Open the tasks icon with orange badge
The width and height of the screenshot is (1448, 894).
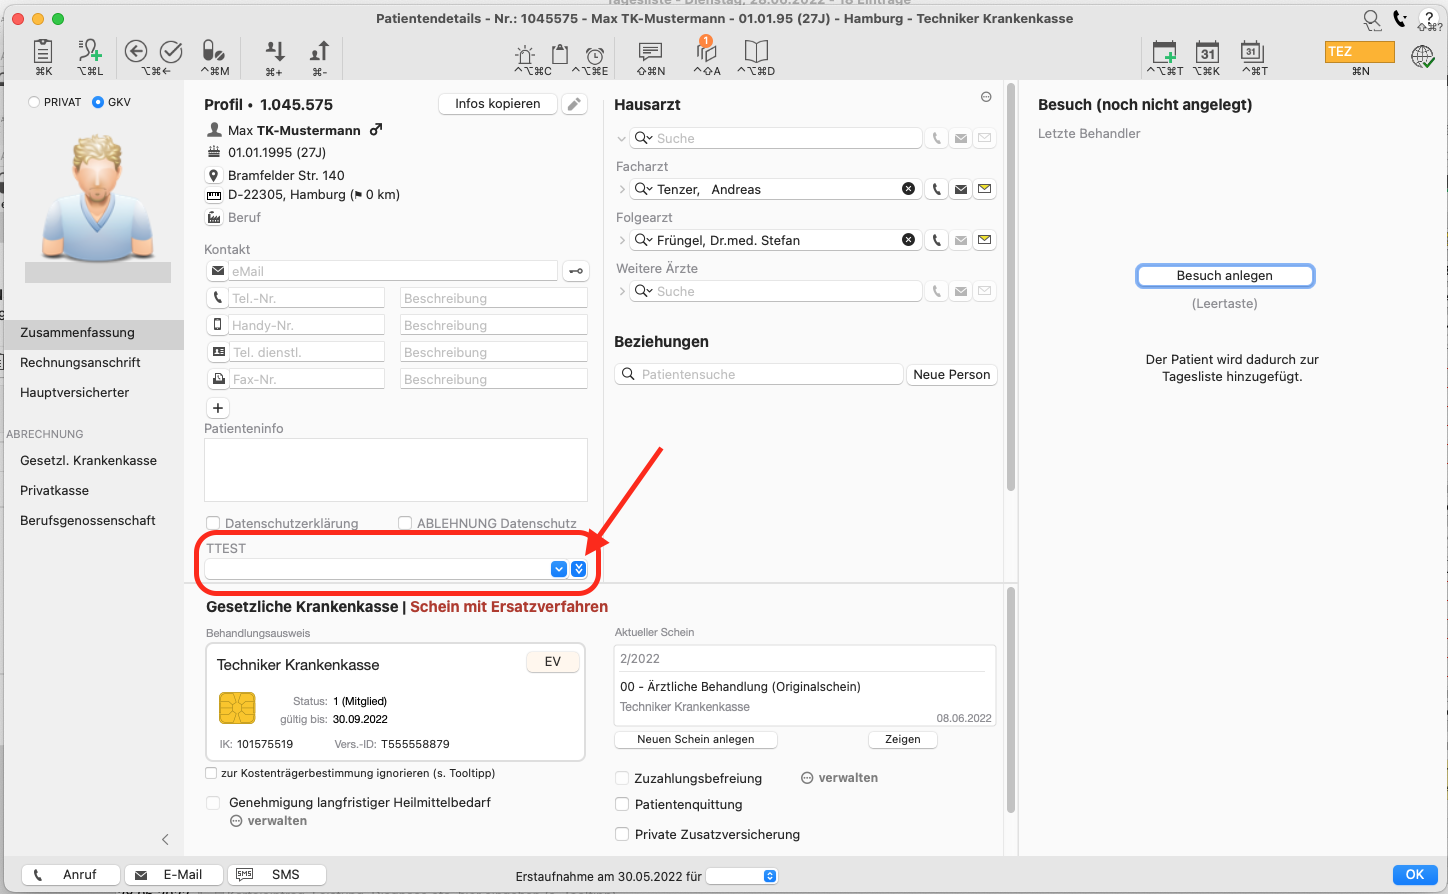click(706, 50)
